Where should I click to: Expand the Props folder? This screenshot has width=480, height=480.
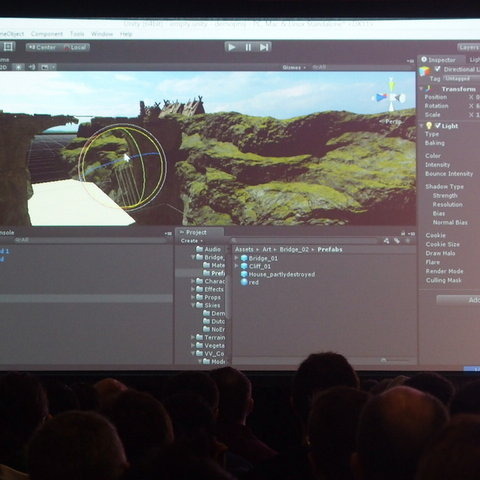193,297
